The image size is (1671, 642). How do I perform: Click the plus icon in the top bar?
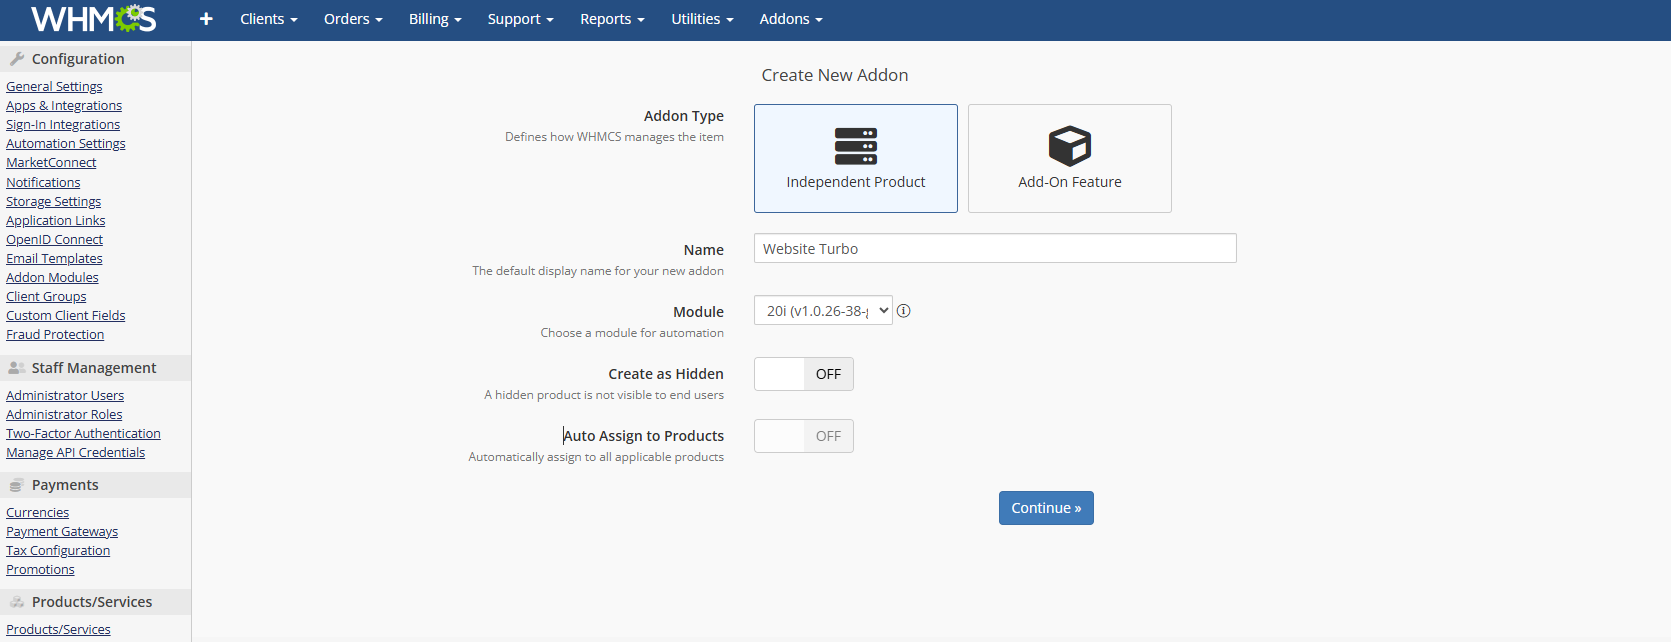206,19
